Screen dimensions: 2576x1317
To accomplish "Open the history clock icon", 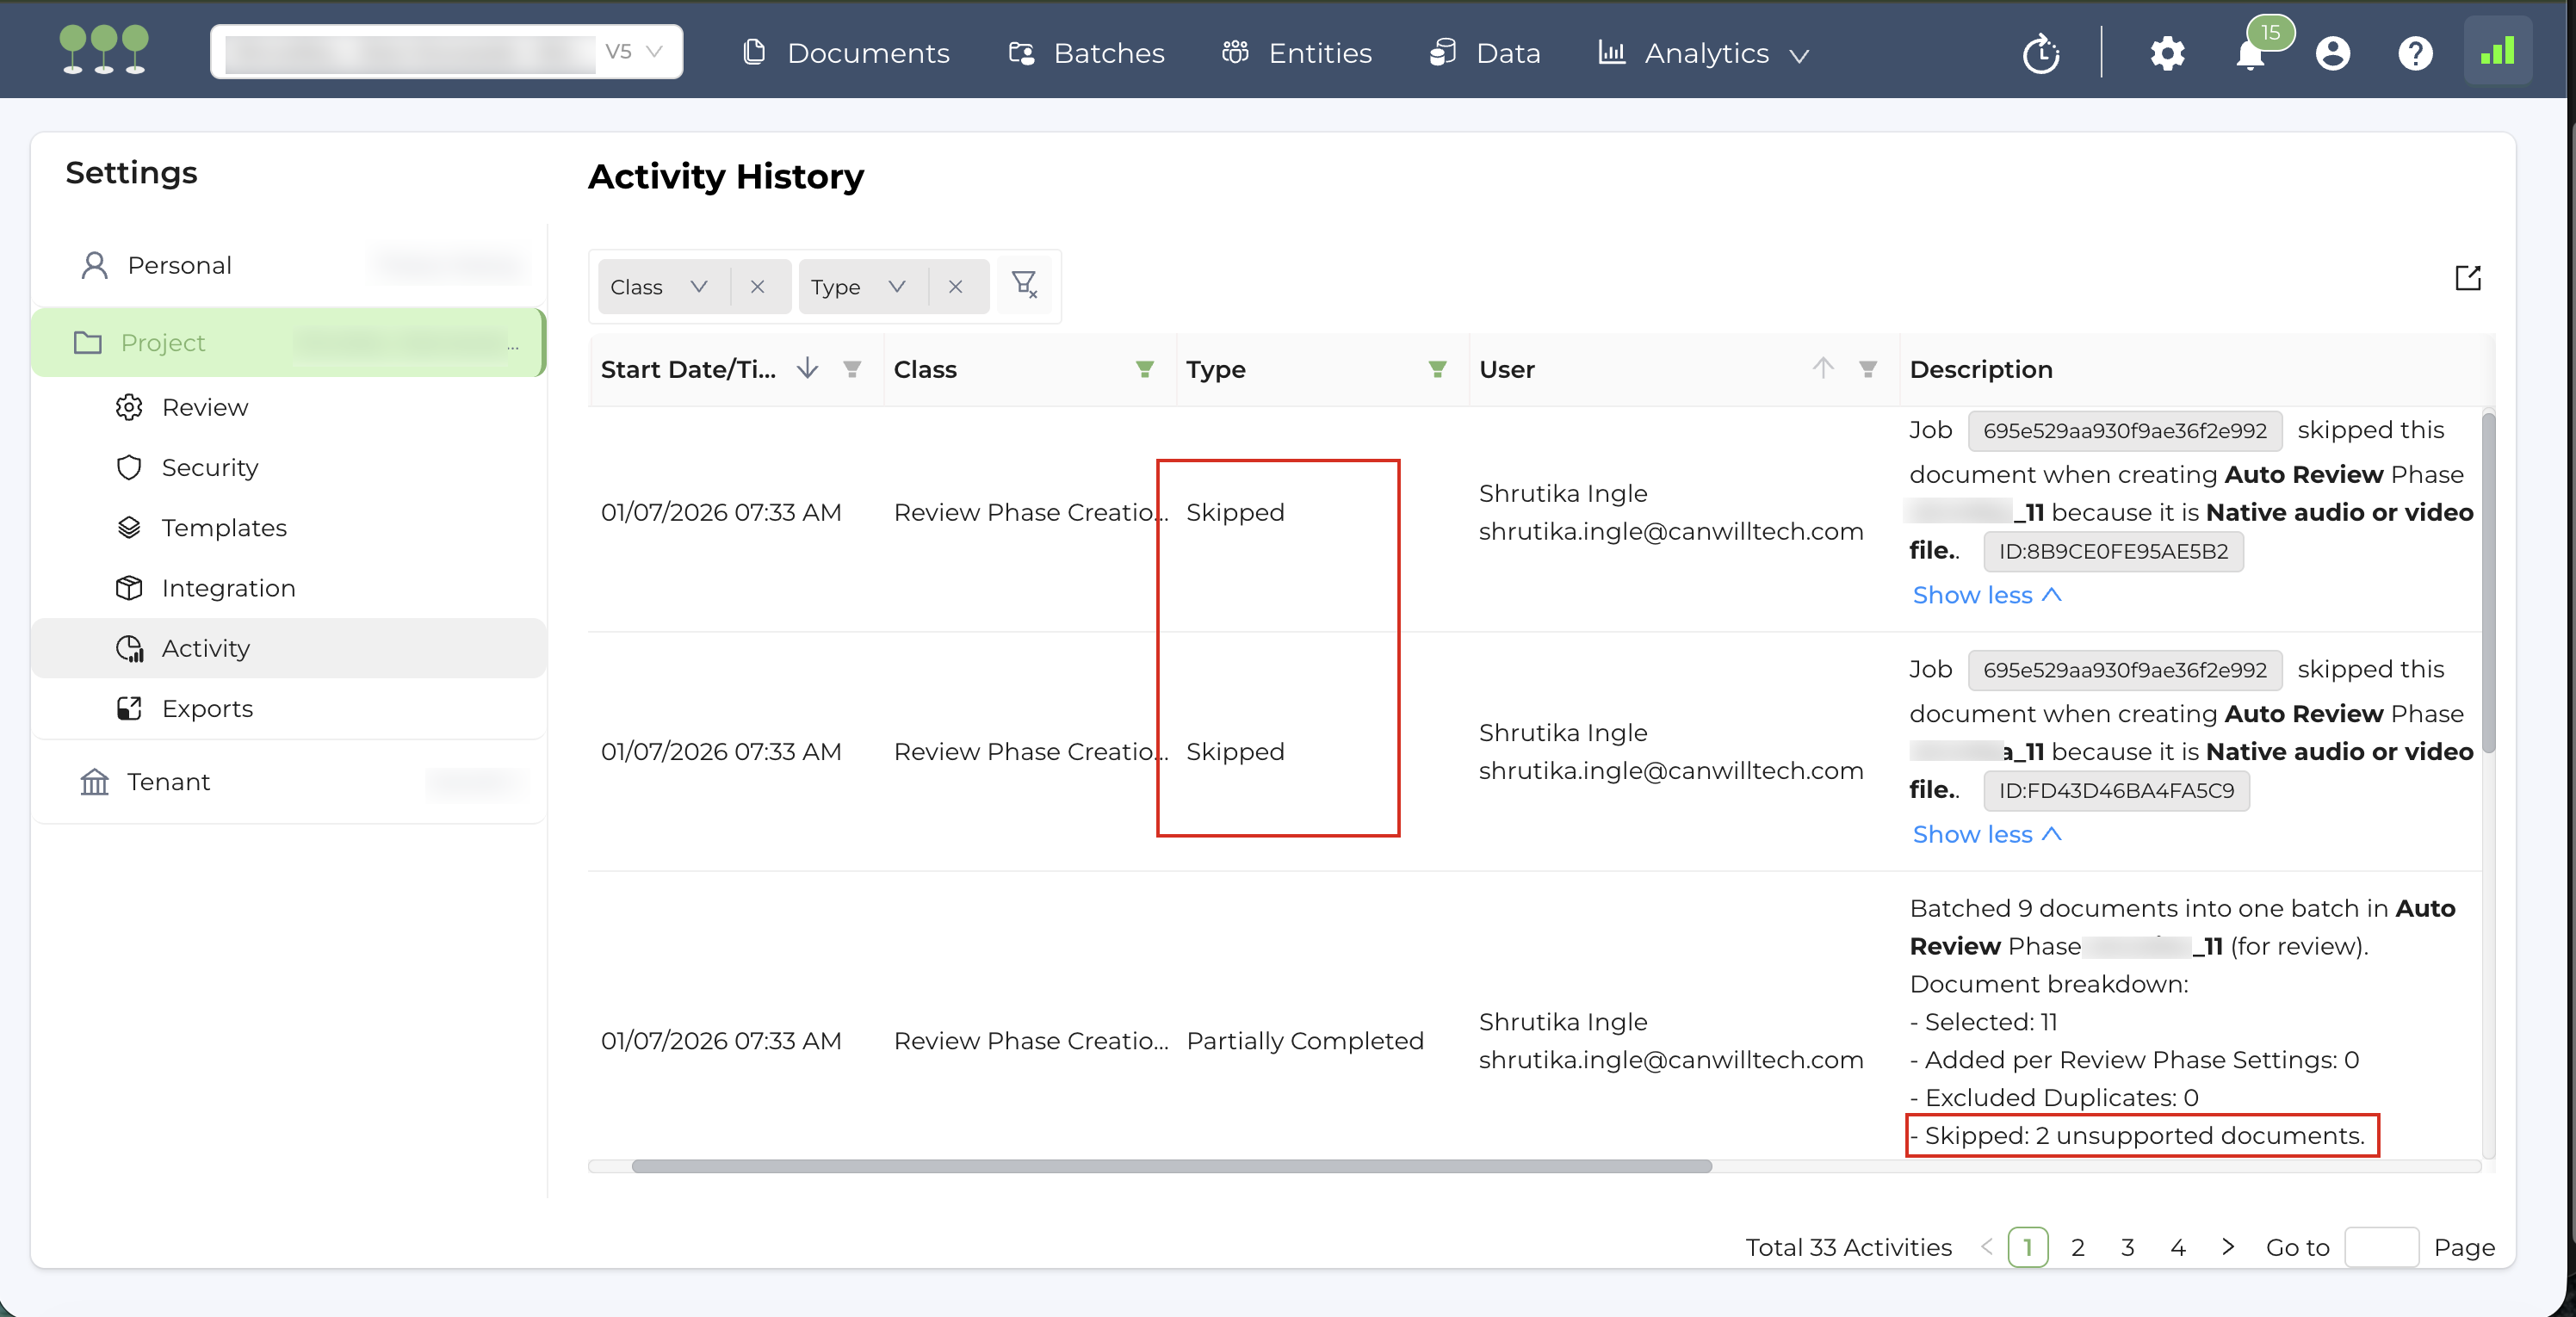I will tap(2040, 54).
